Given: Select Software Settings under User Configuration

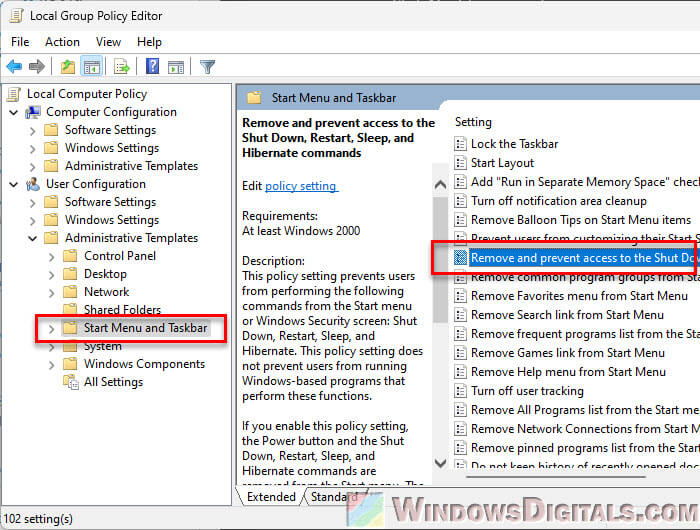Looking at the screenshot, I should [x=110, y=202].
